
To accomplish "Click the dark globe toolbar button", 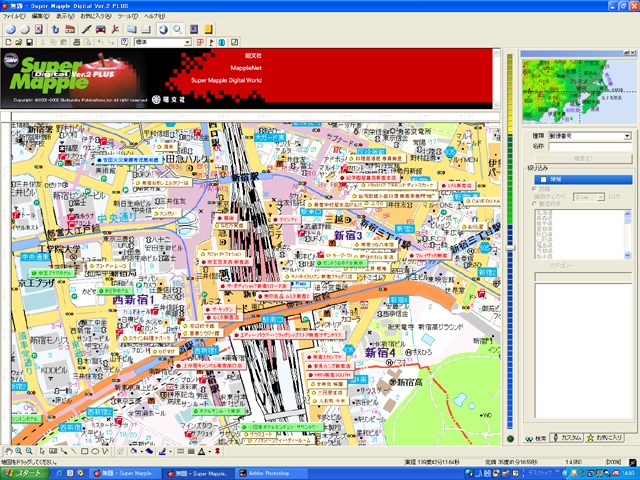I will 163,29.
